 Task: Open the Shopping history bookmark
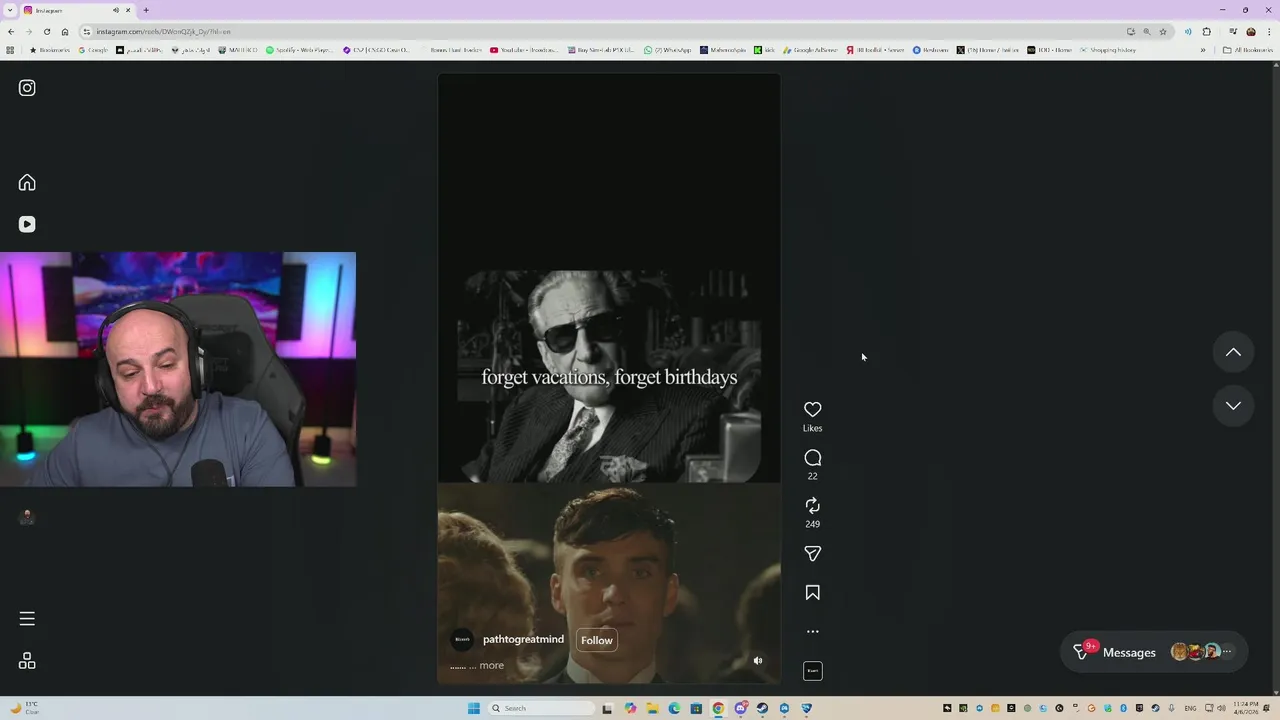(1108, 50)
